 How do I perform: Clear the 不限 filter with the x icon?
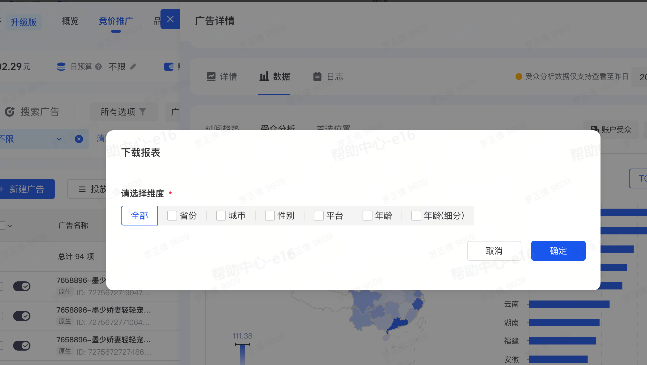click(x=79, y=139)
